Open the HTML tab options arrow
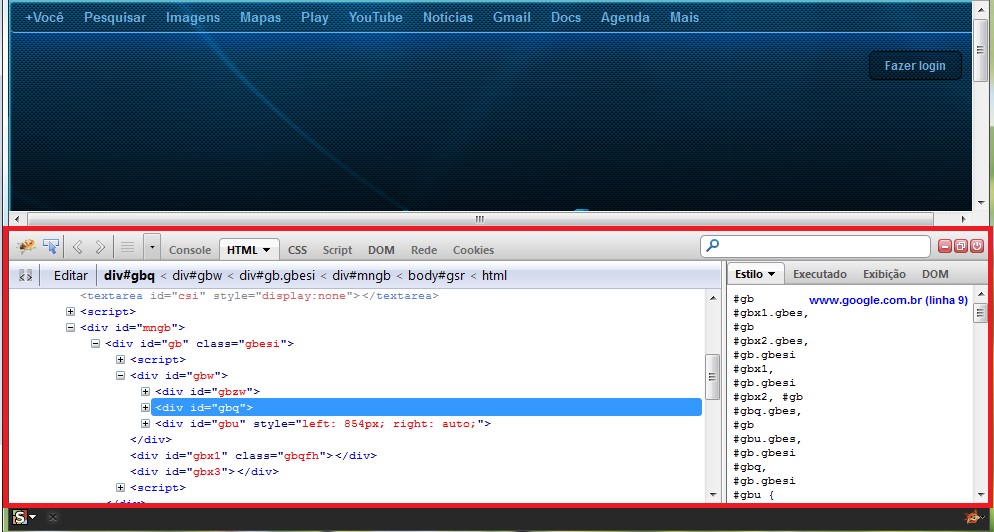This screenshot has height=532, width=994. 267,250
